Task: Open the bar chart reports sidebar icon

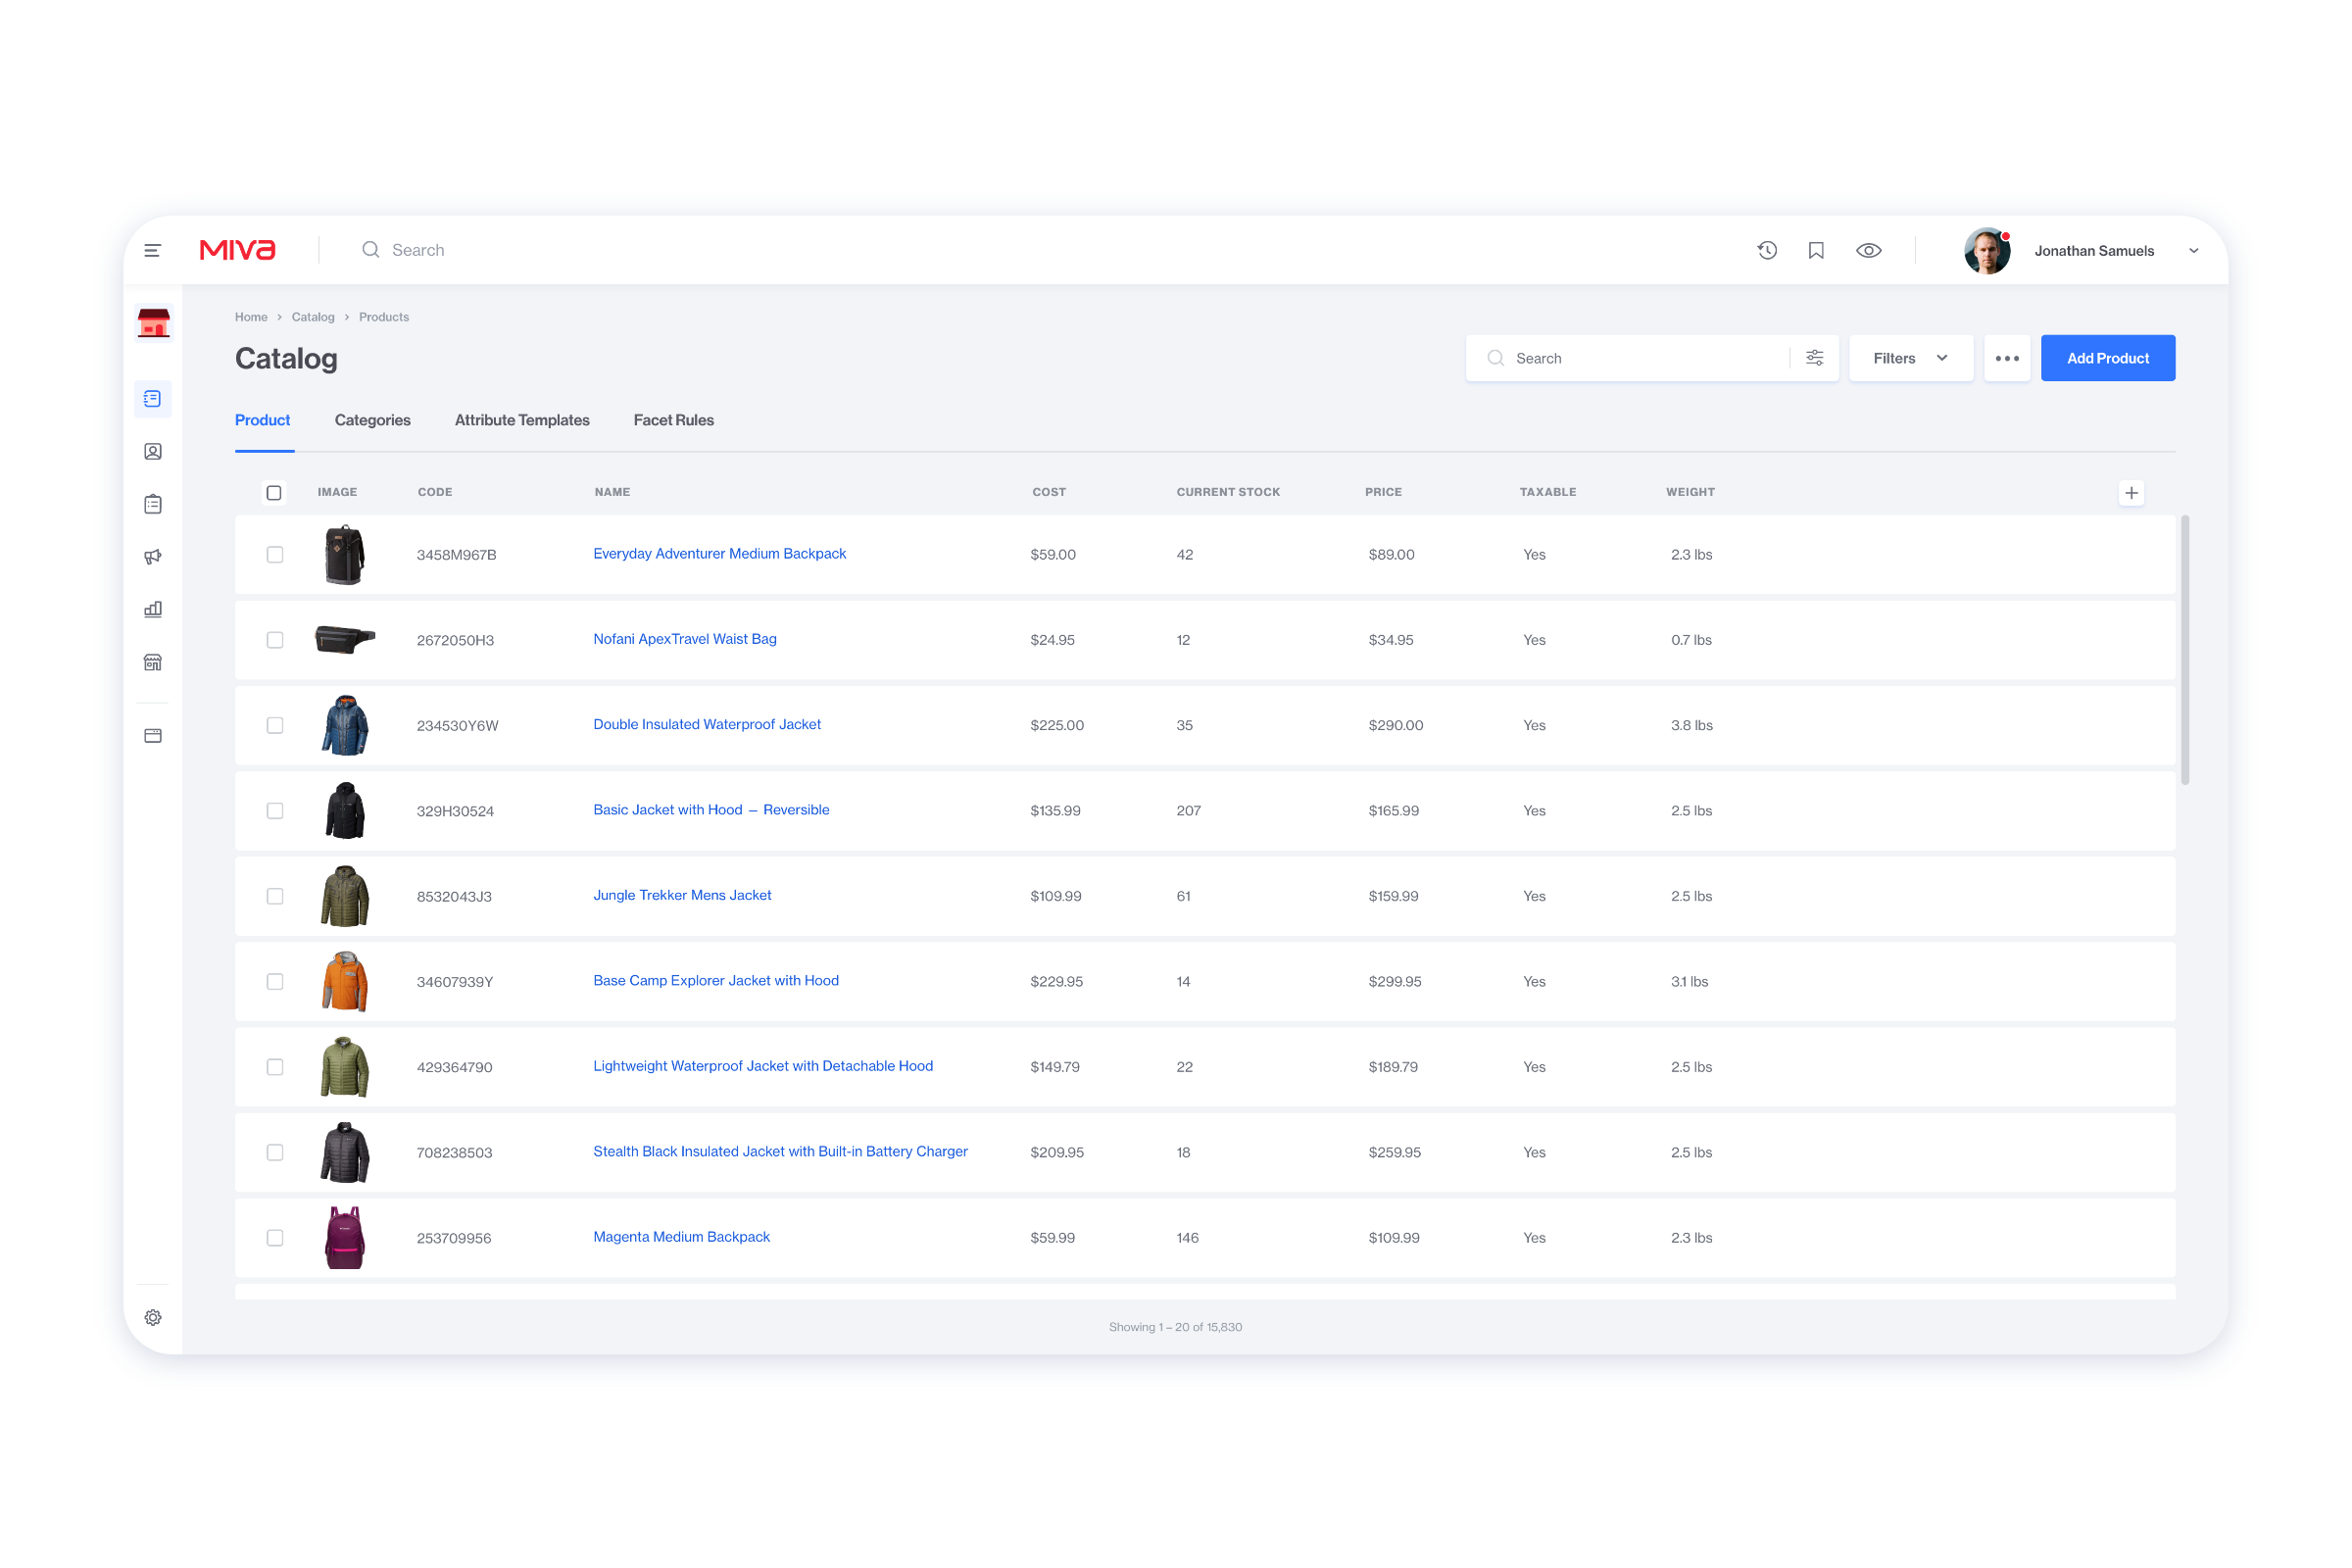Action: click(153, 609)
